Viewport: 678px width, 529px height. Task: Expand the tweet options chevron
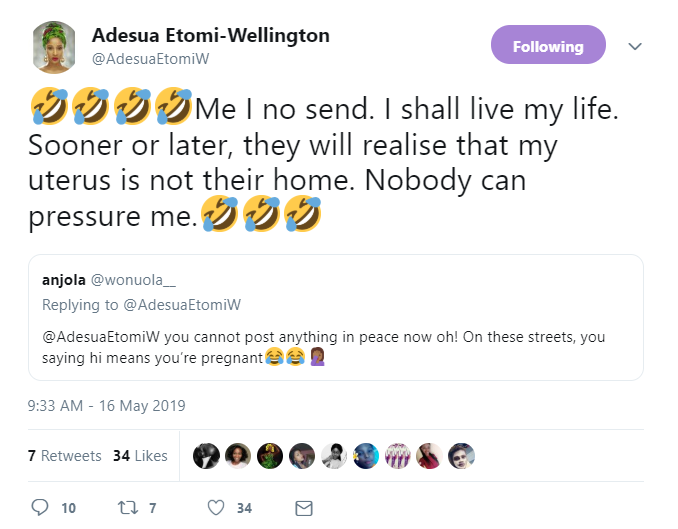633,46
